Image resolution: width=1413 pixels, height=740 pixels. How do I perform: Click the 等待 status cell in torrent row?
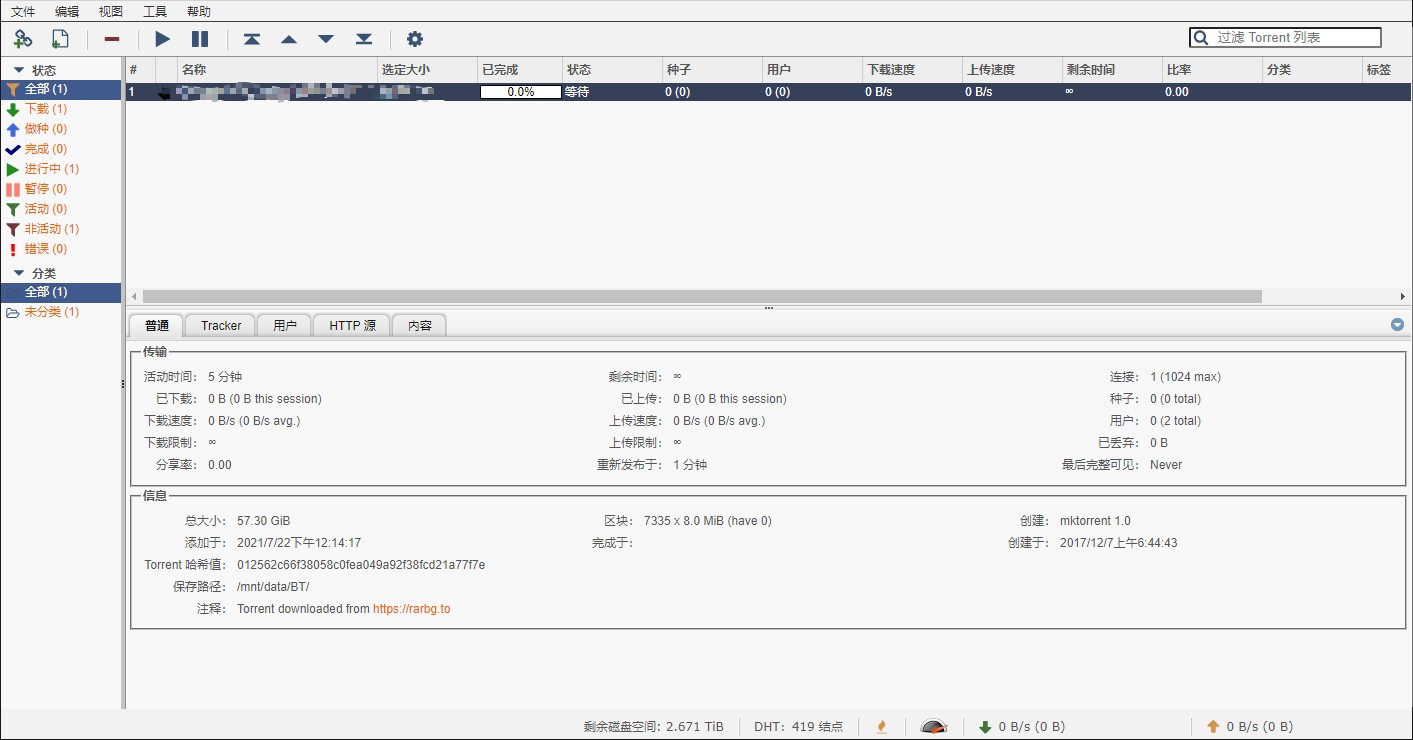[x=577, y=91]
